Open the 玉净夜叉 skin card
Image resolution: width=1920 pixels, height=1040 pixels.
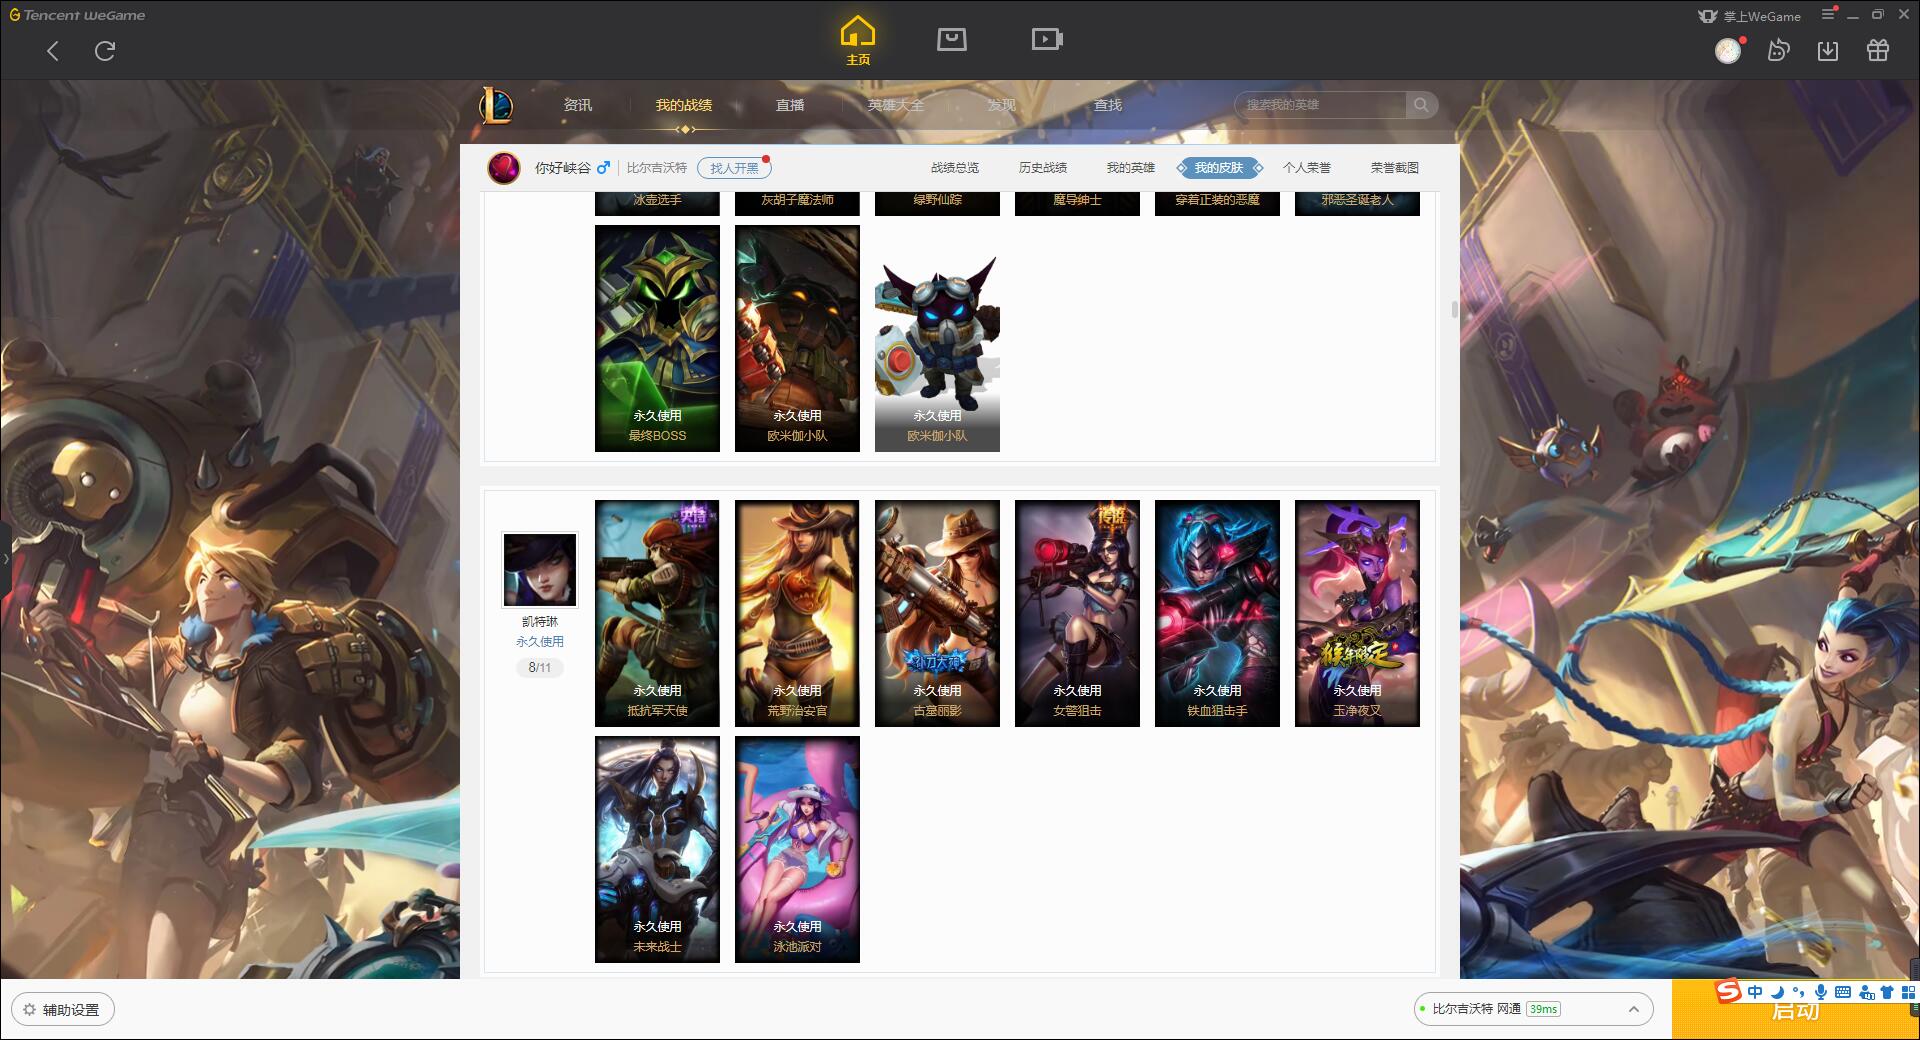pos(1357,613)
